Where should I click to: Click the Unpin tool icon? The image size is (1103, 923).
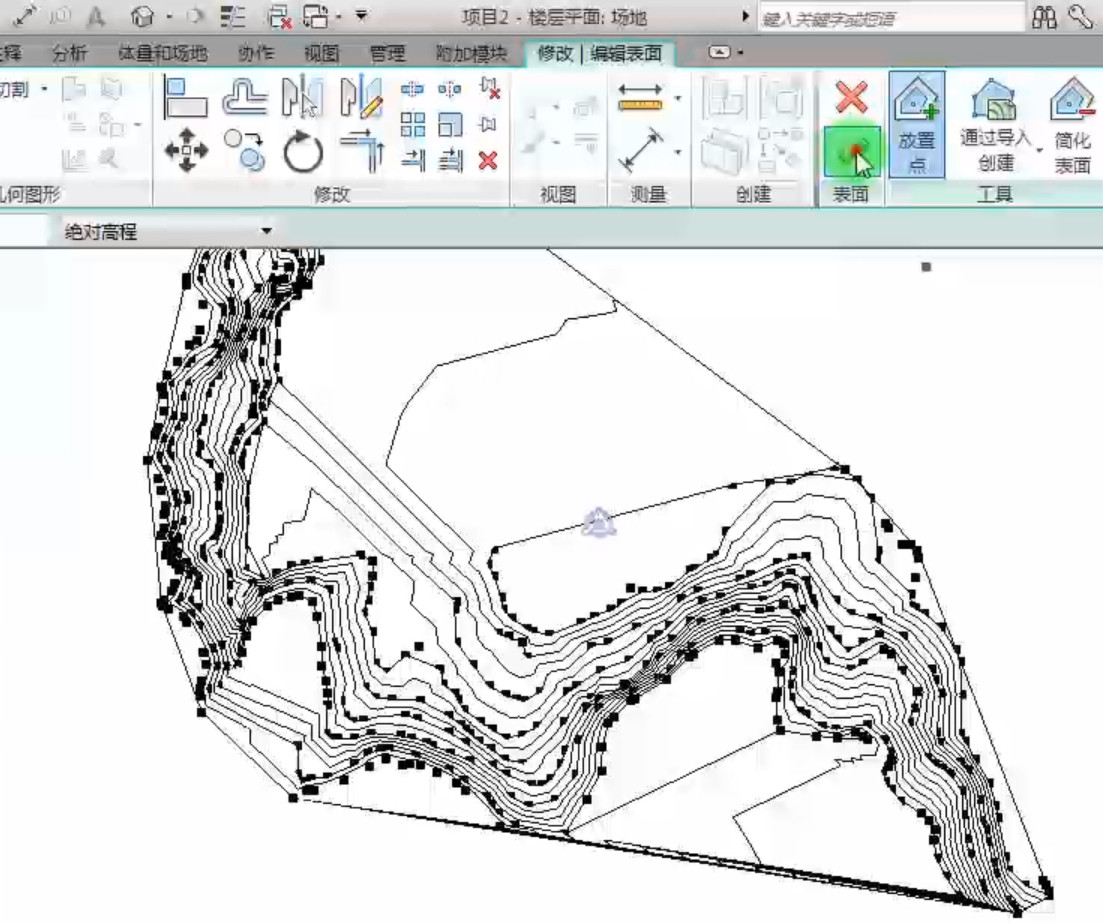(x=489, y=89)
